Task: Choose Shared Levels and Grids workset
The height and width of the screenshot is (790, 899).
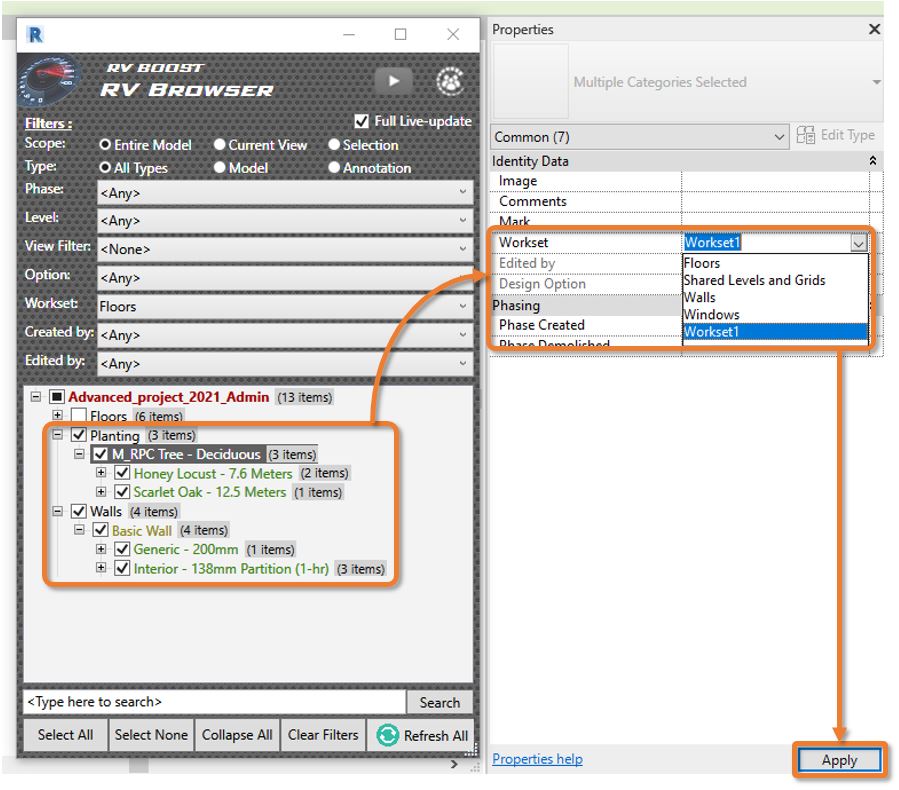Action: click(x=775, y=280)
